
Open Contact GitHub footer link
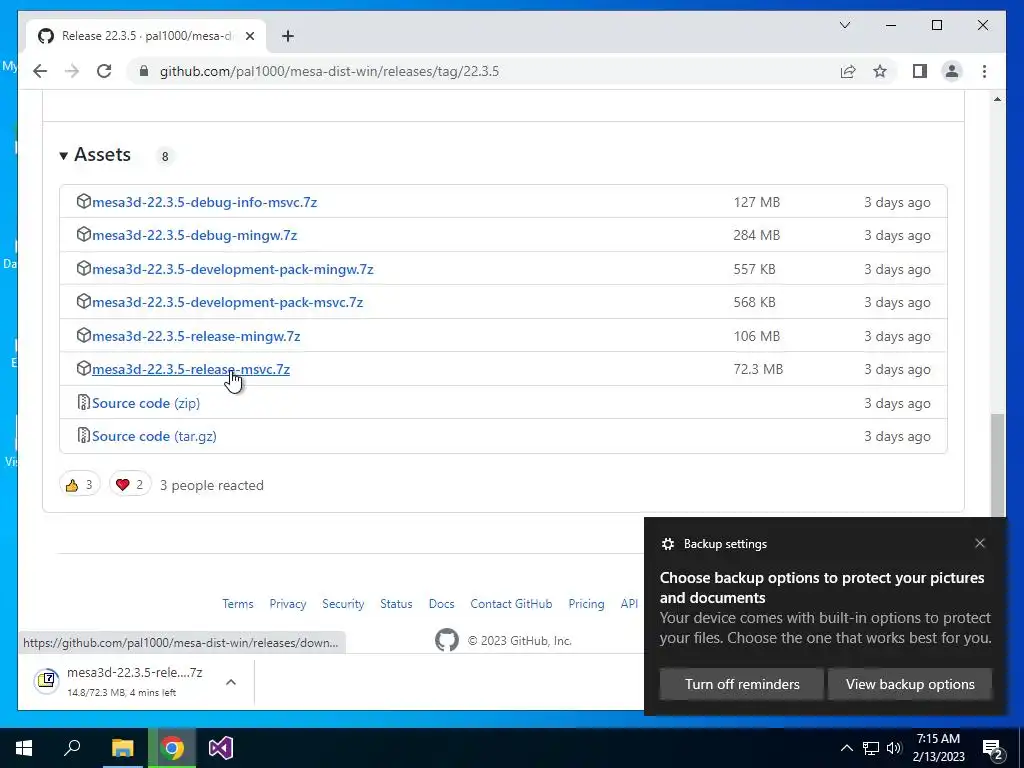tap(511, 603)
